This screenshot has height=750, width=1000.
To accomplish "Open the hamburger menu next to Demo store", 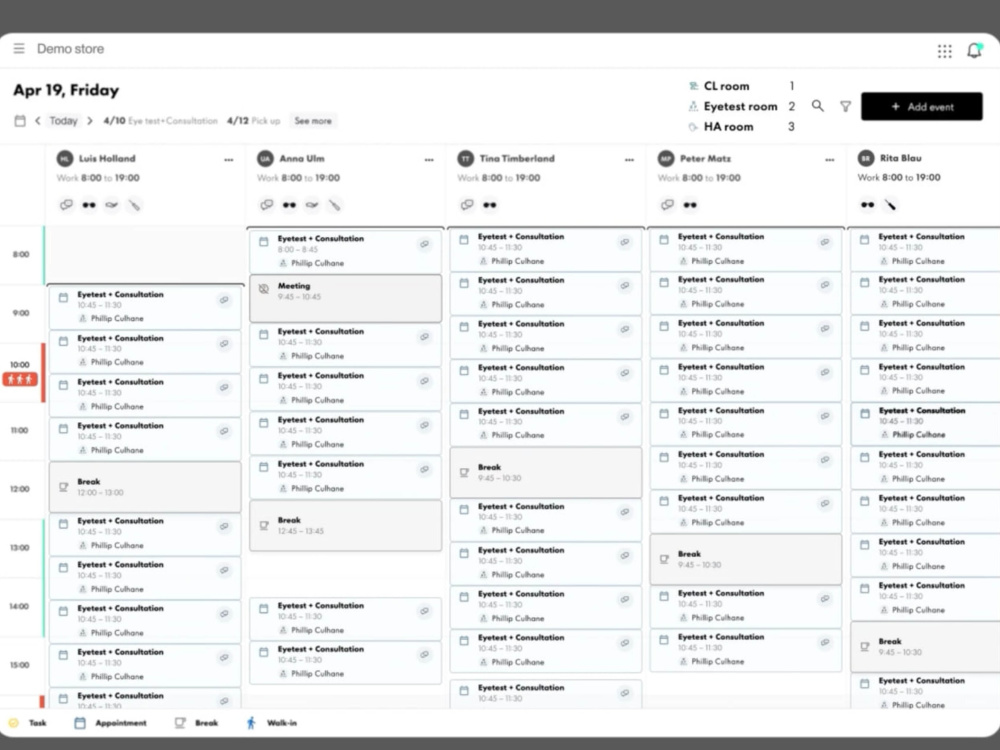I will pos(19,48).
